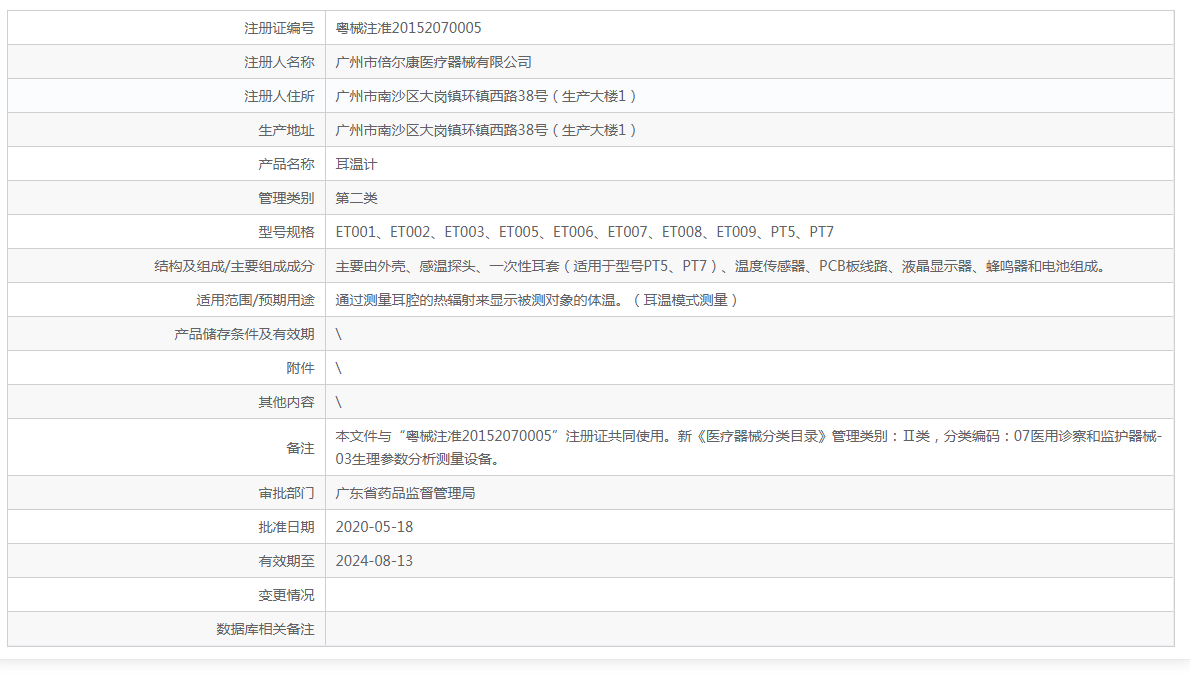
Task: Select the approval date 2020-05-18
Action: coord(374,527)
